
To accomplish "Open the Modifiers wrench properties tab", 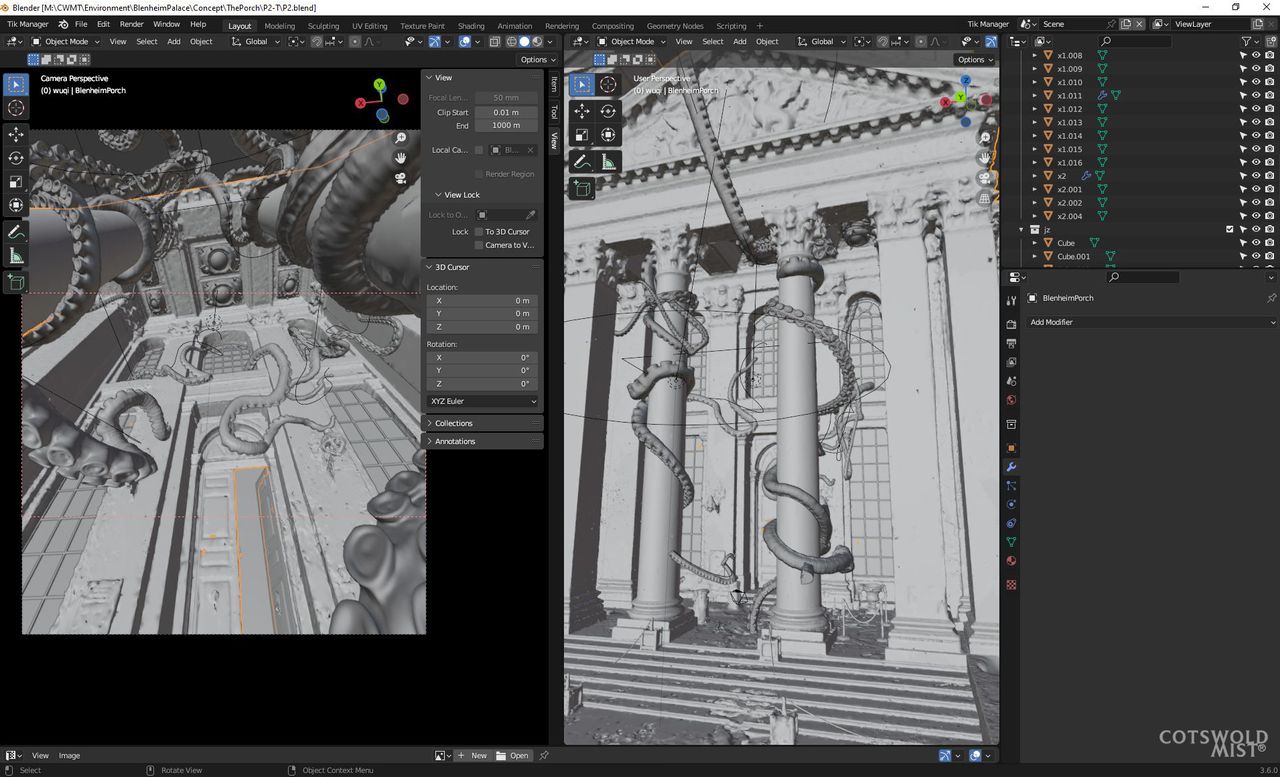I will [x=1011, y=467].
